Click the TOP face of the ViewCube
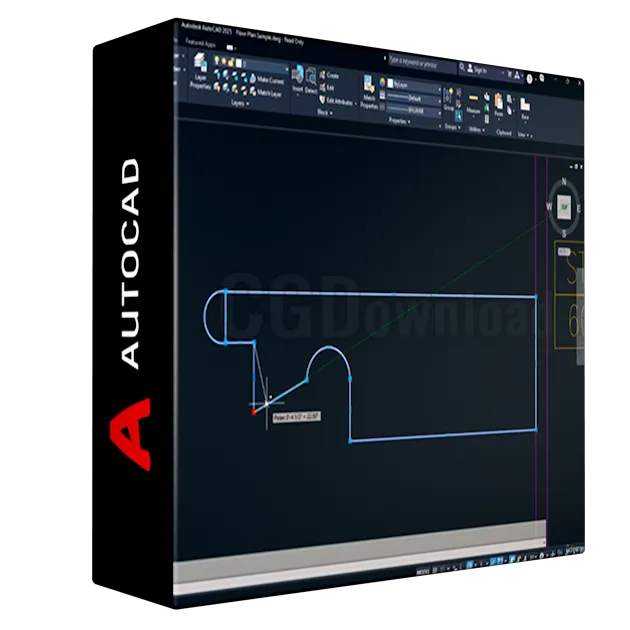 [x=564, y=207]
